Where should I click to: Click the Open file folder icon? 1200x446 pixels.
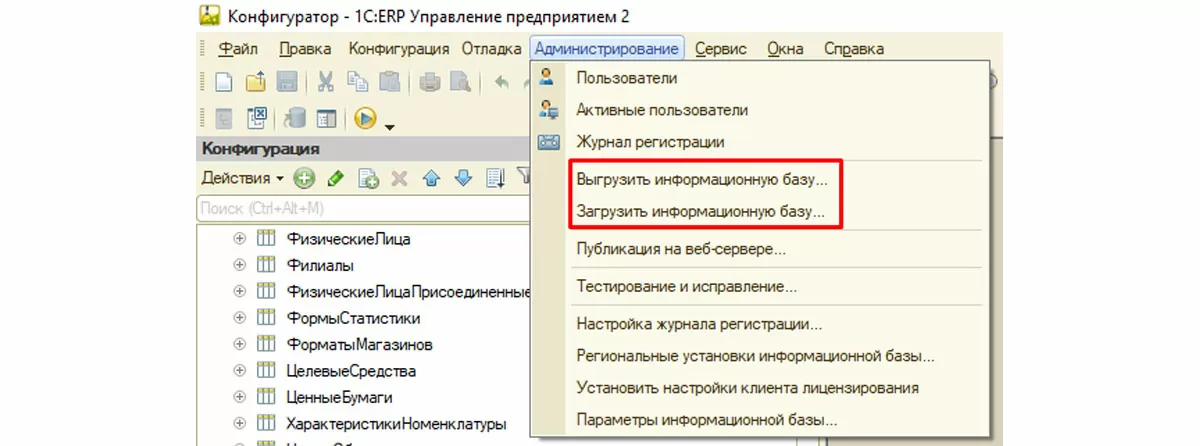[256, 83]
